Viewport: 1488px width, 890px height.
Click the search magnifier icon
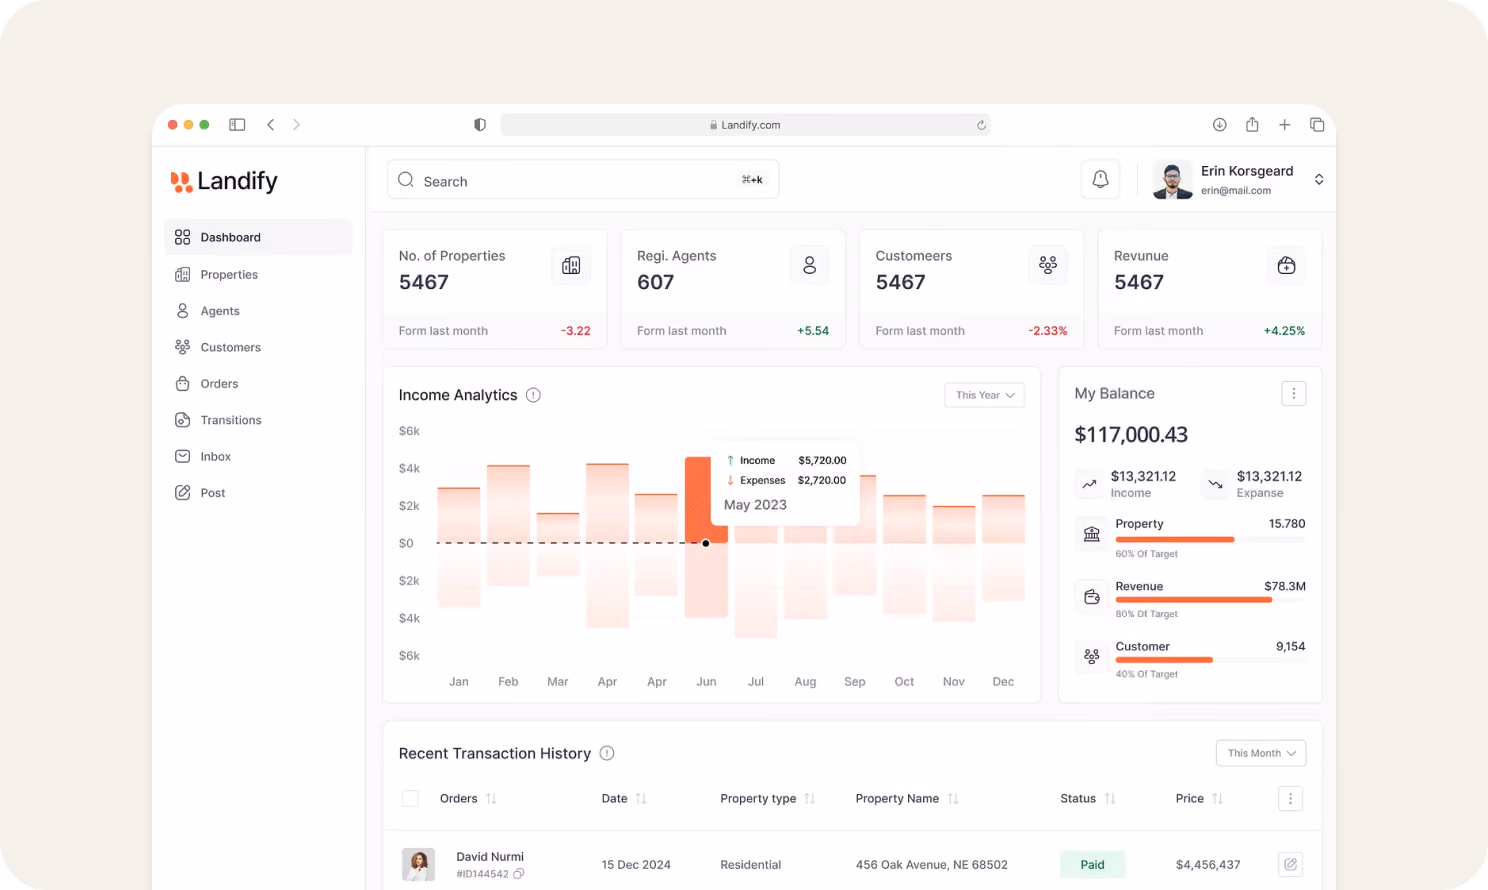(406, 180)
